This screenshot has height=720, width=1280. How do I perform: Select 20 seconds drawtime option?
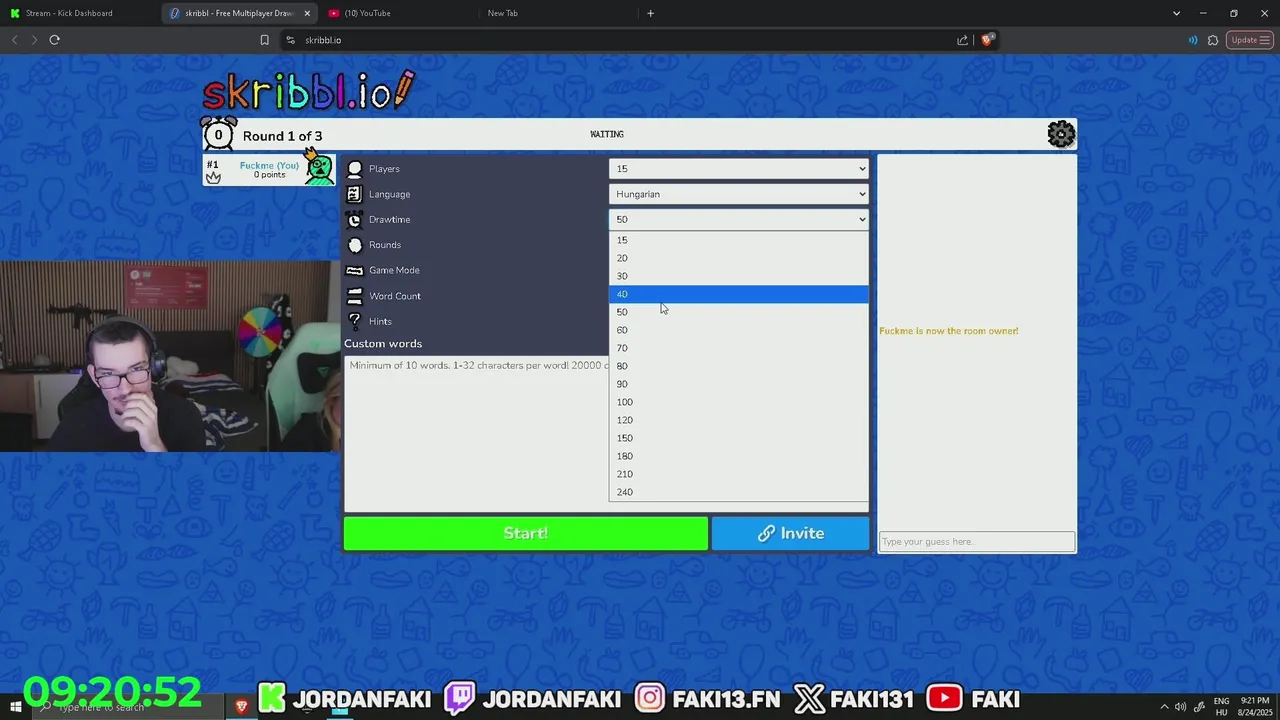coord(738,258)
